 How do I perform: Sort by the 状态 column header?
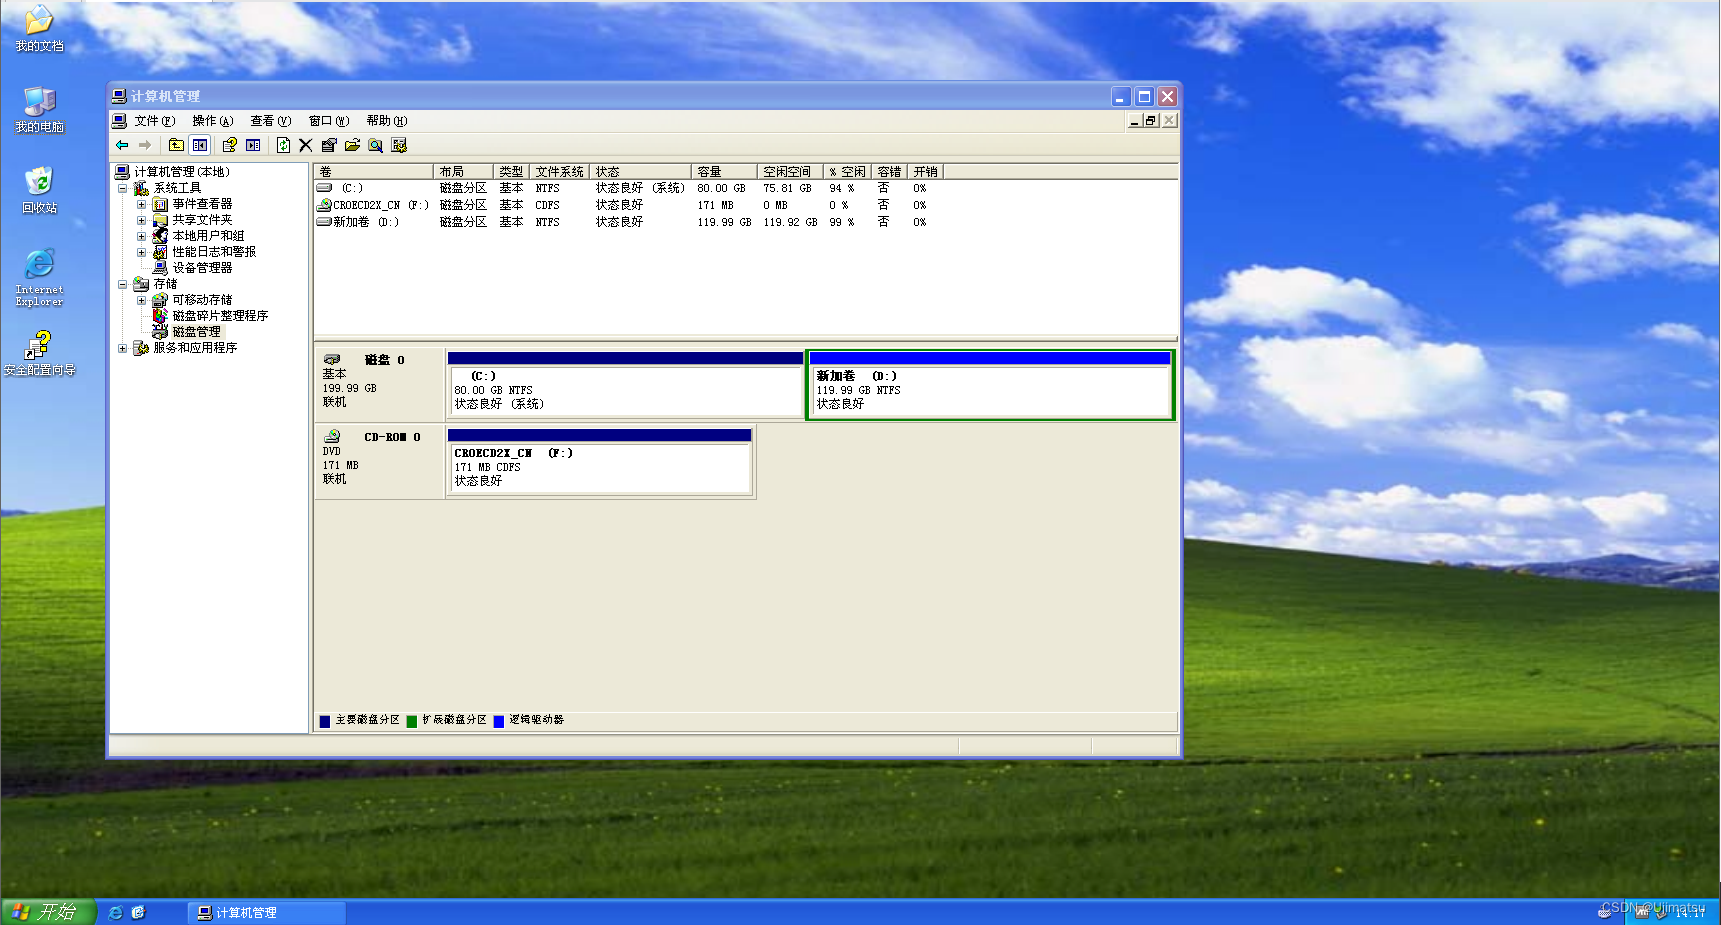(641, 172)
